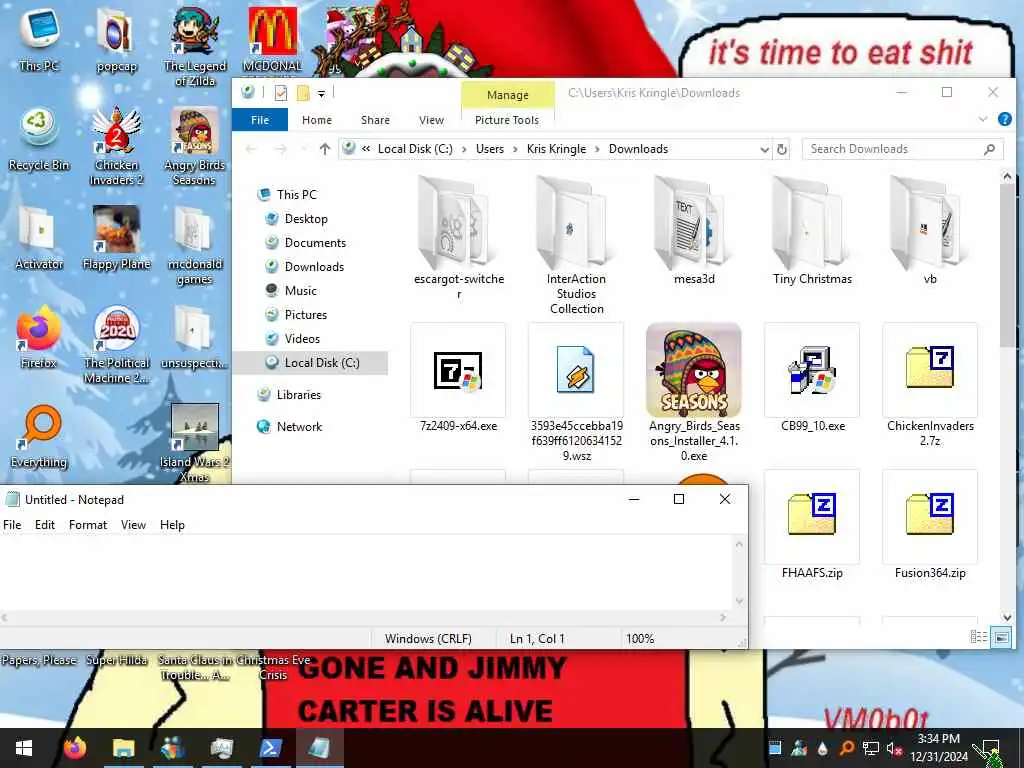Select Music in the navigation pane
Image resolution: width=1024 pixels, height=768 pixels.
pos(300,291)
